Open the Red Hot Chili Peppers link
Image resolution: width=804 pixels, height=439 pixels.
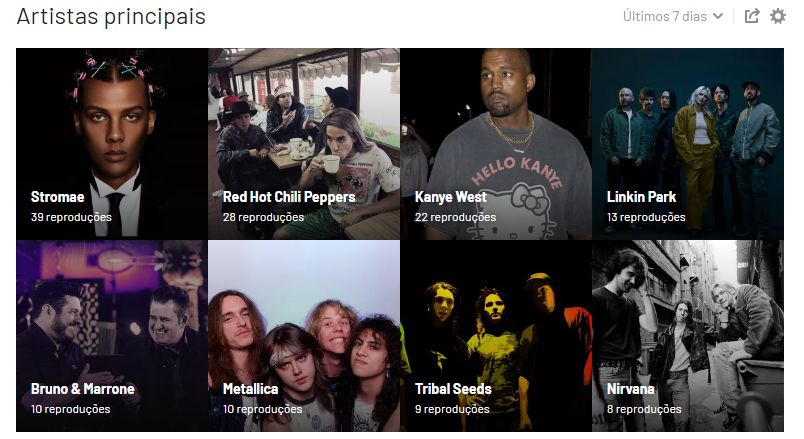point(289,197)
